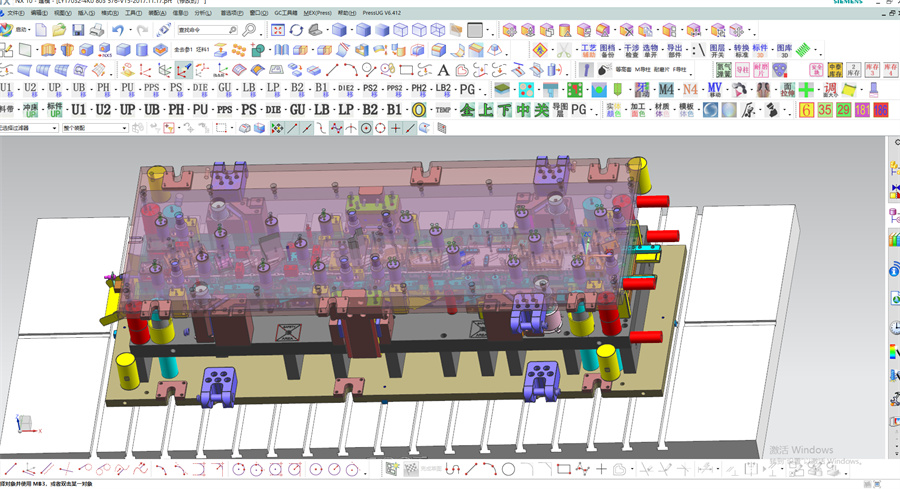Open the GC工具箱 menu
This screenshot has height=489, width=900.
coord(285,13)
